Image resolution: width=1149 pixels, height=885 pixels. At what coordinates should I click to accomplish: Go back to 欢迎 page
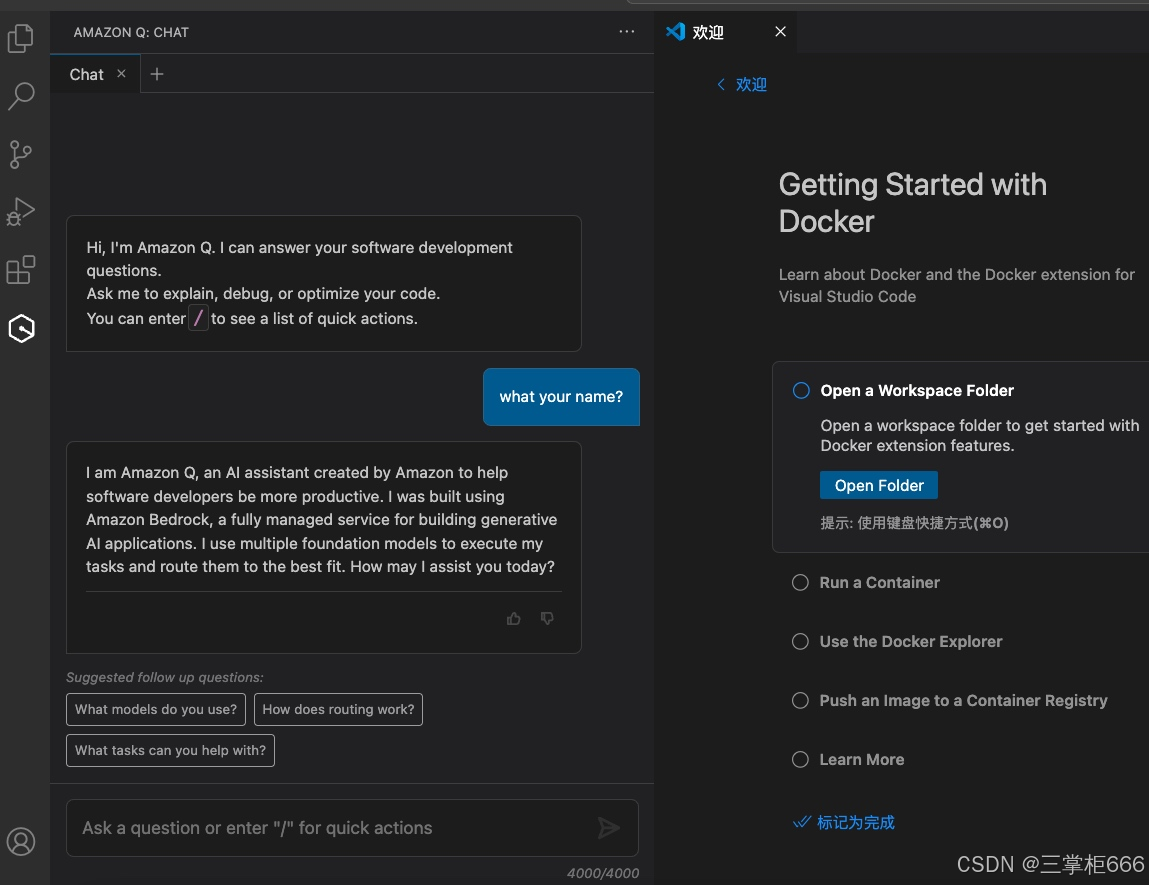point(742,84)
